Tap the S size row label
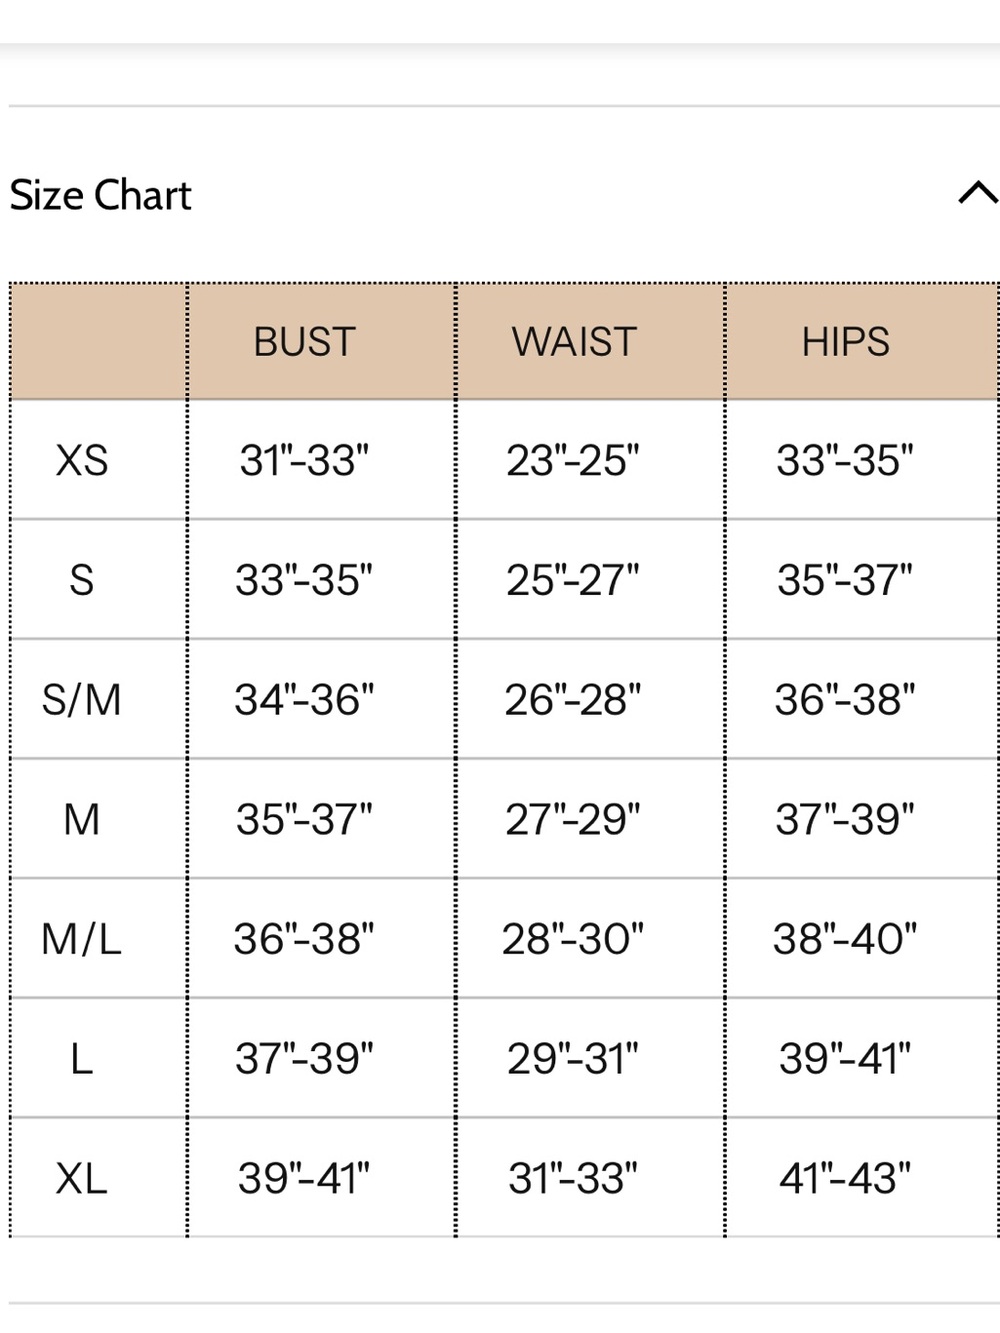 (x=82, y=580)
